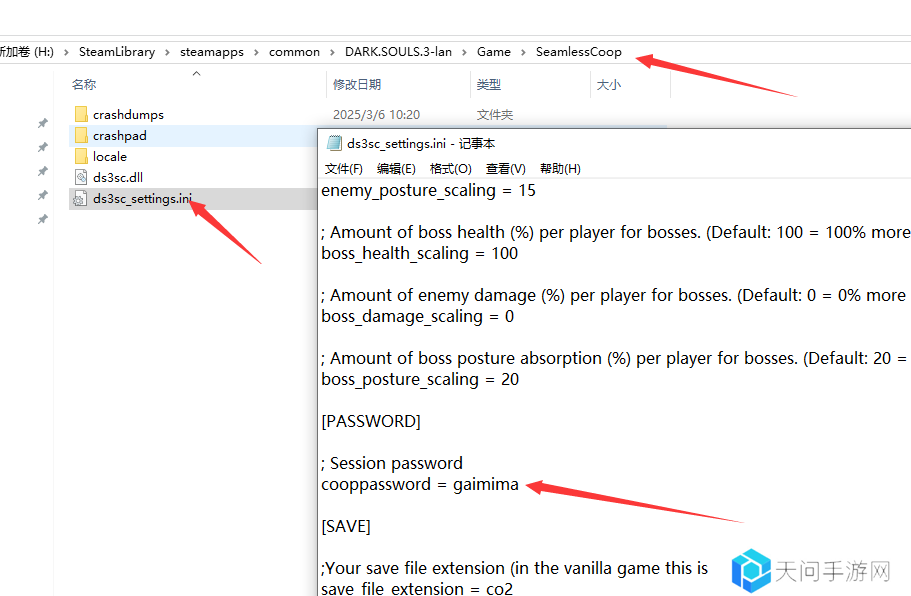Open the 帮助(H) menu in Notepad
The image size is (911, 596).
[x=560, y=169]
